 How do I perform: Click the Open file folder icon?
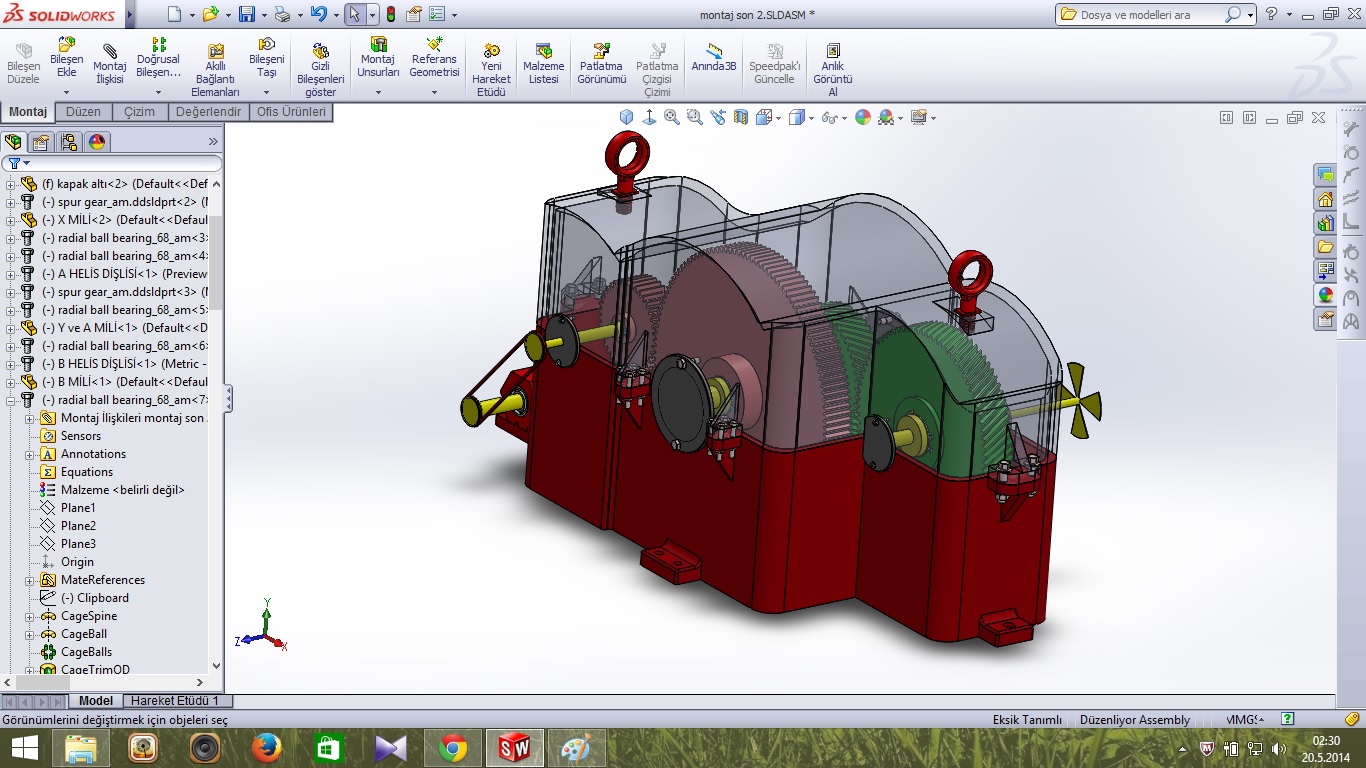(210, 14)
